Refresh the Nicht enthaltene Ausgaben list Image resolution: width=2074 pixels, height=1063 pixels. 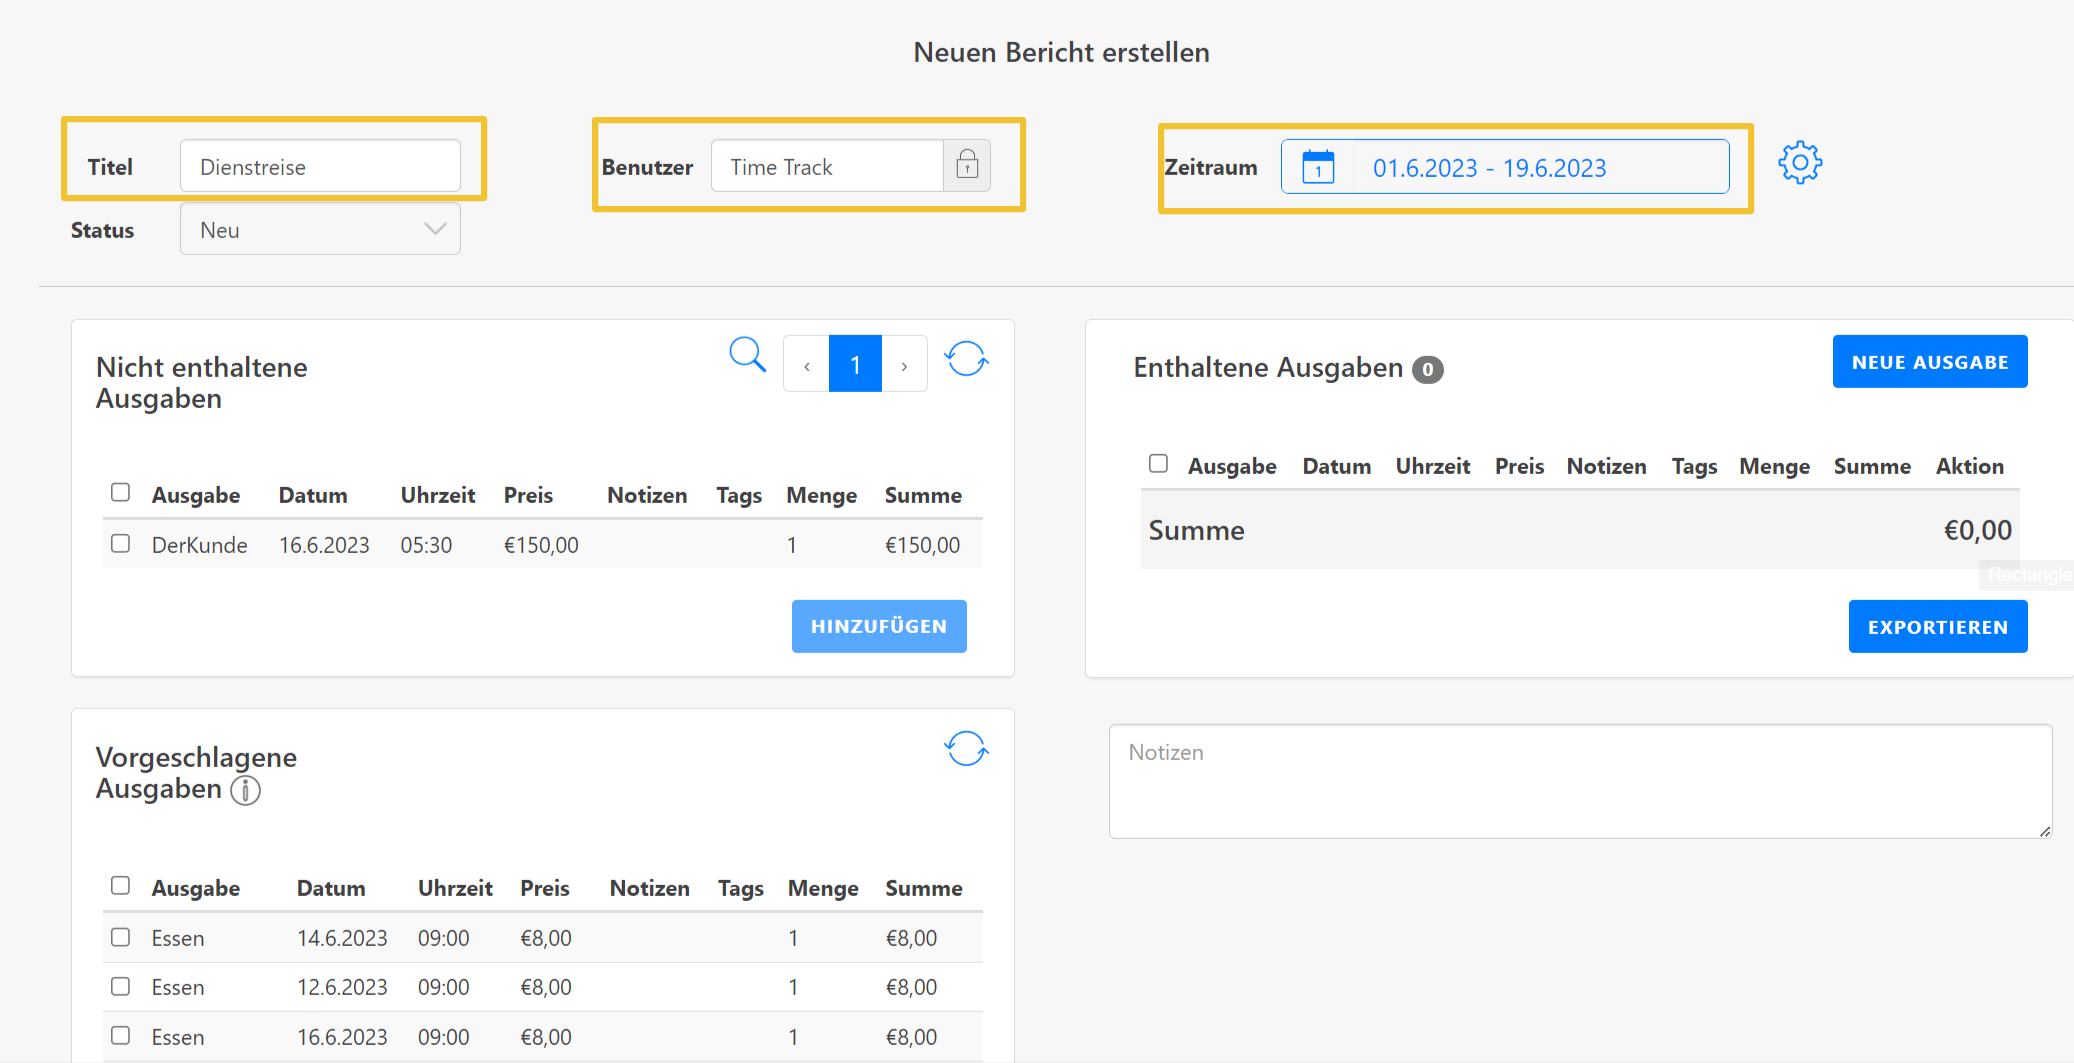[x=966, y=359]
